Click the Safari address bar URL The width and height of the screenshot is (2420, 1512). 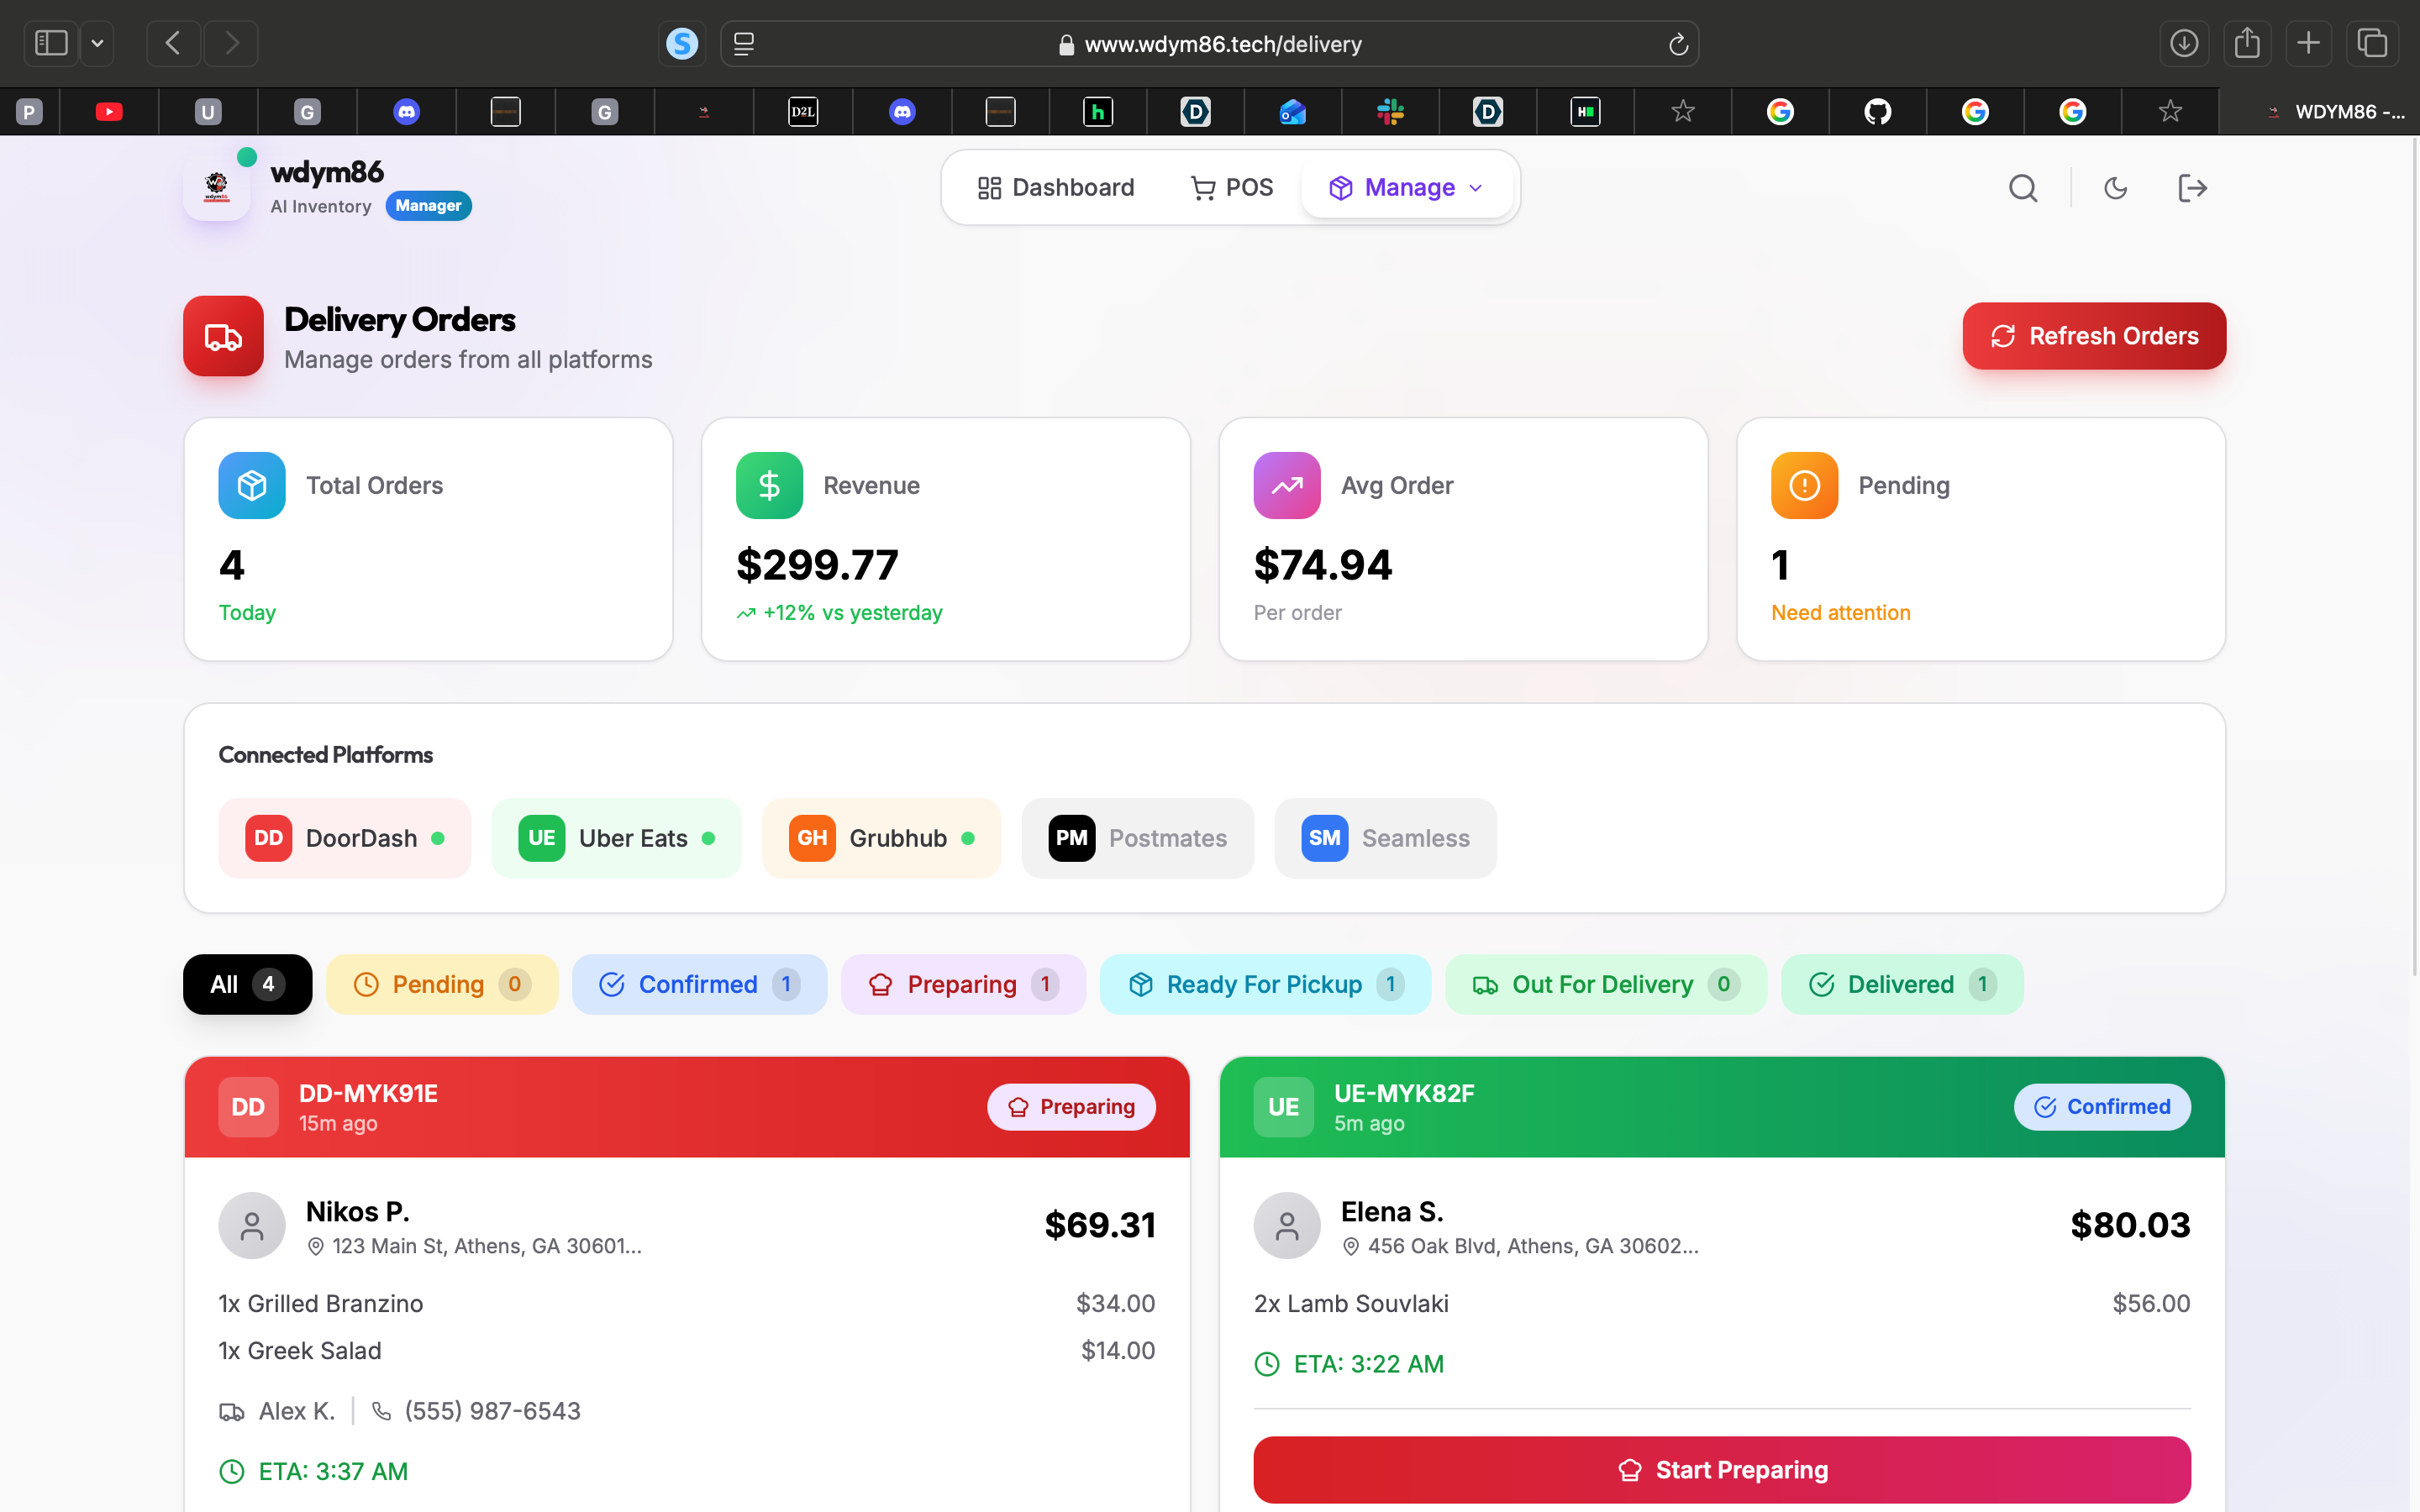[1222, 44]
